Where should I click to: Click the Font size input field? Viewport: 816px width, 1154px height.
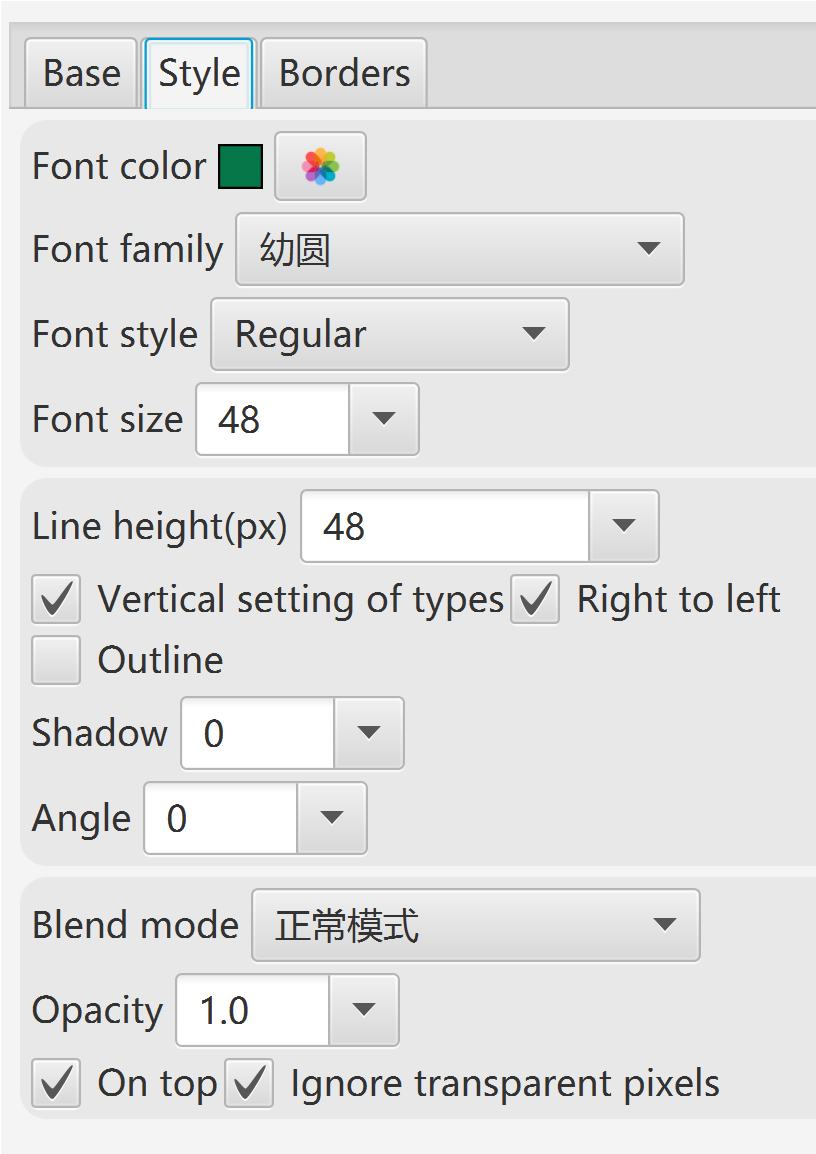coord(272,419)
